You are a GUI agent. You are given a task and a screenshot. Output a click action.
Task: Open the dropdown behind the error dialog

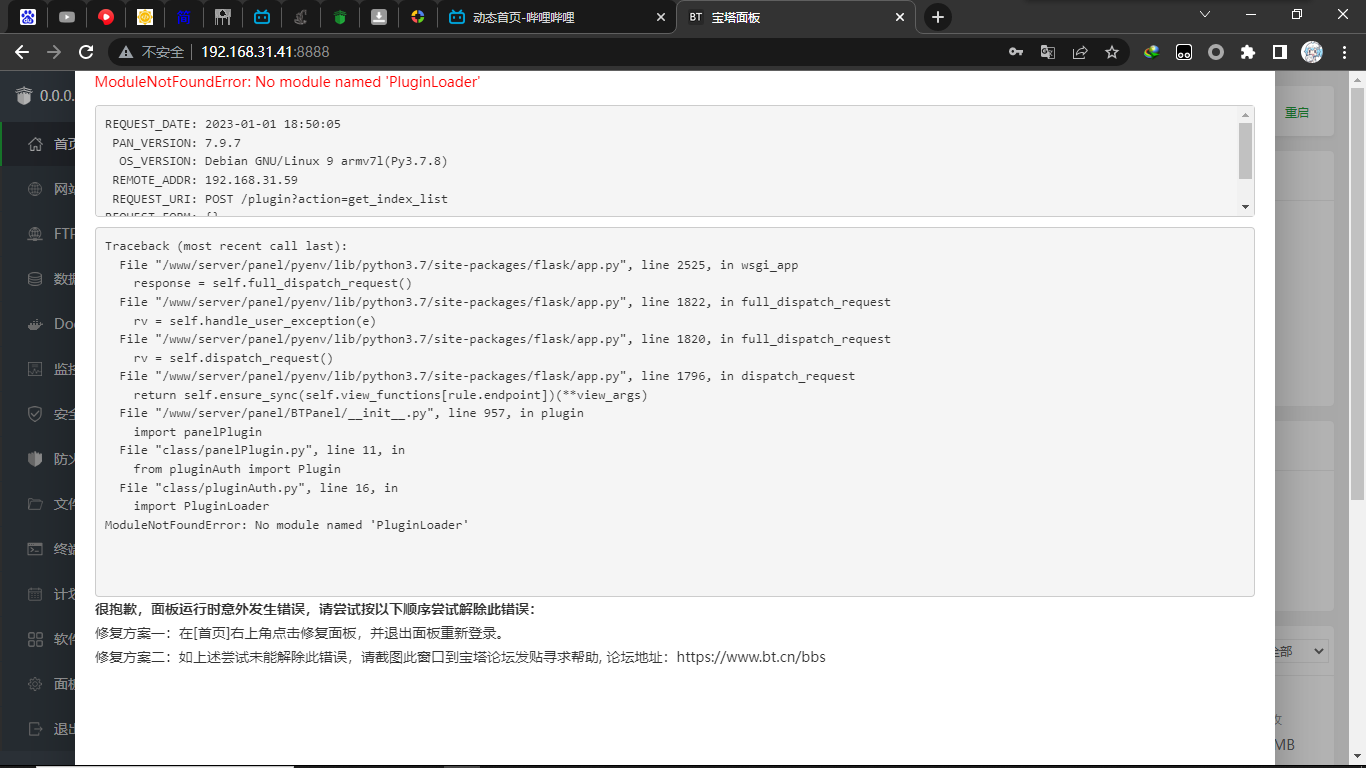1302,651
